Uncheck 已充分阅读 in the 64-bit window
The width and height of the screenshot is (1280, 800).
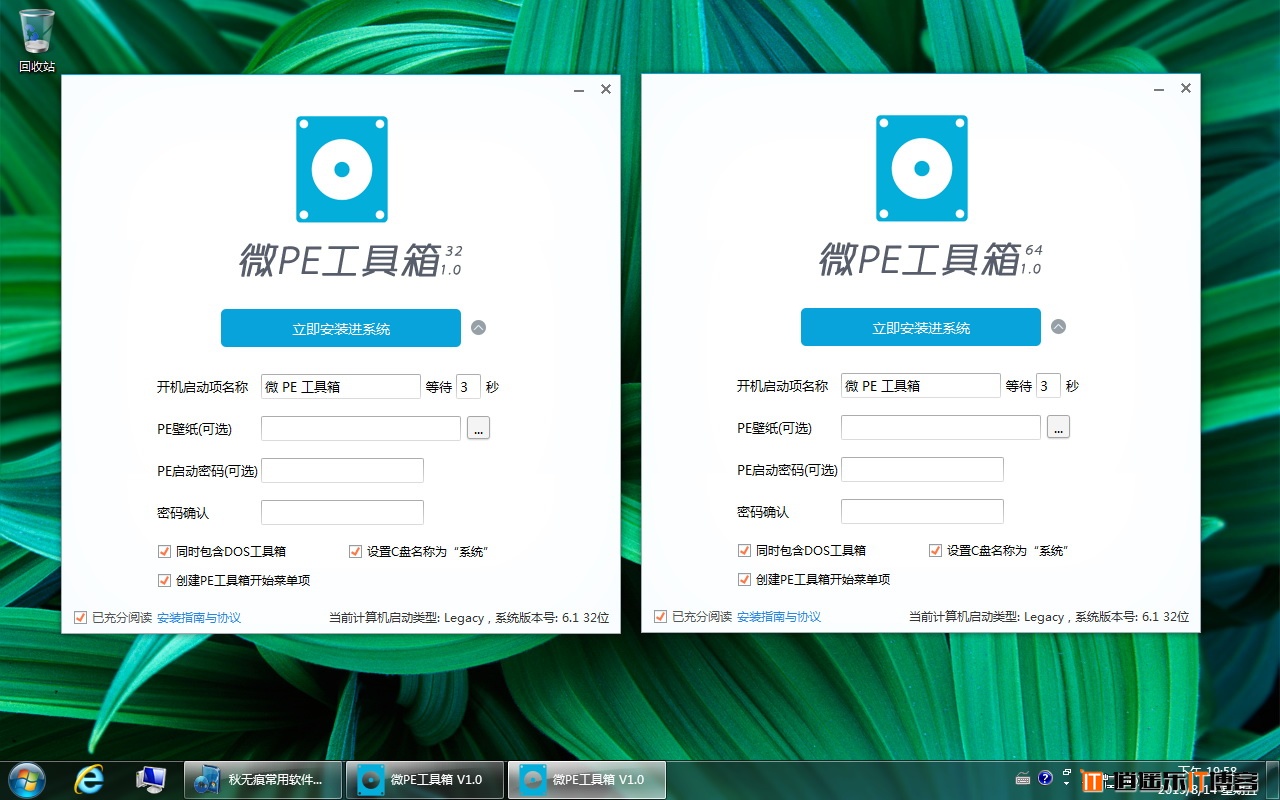tap(661, 617)
